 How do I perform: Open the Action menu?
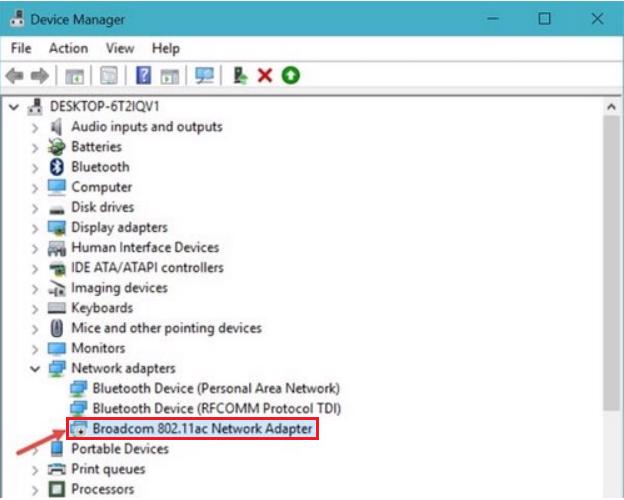[68, 49]
